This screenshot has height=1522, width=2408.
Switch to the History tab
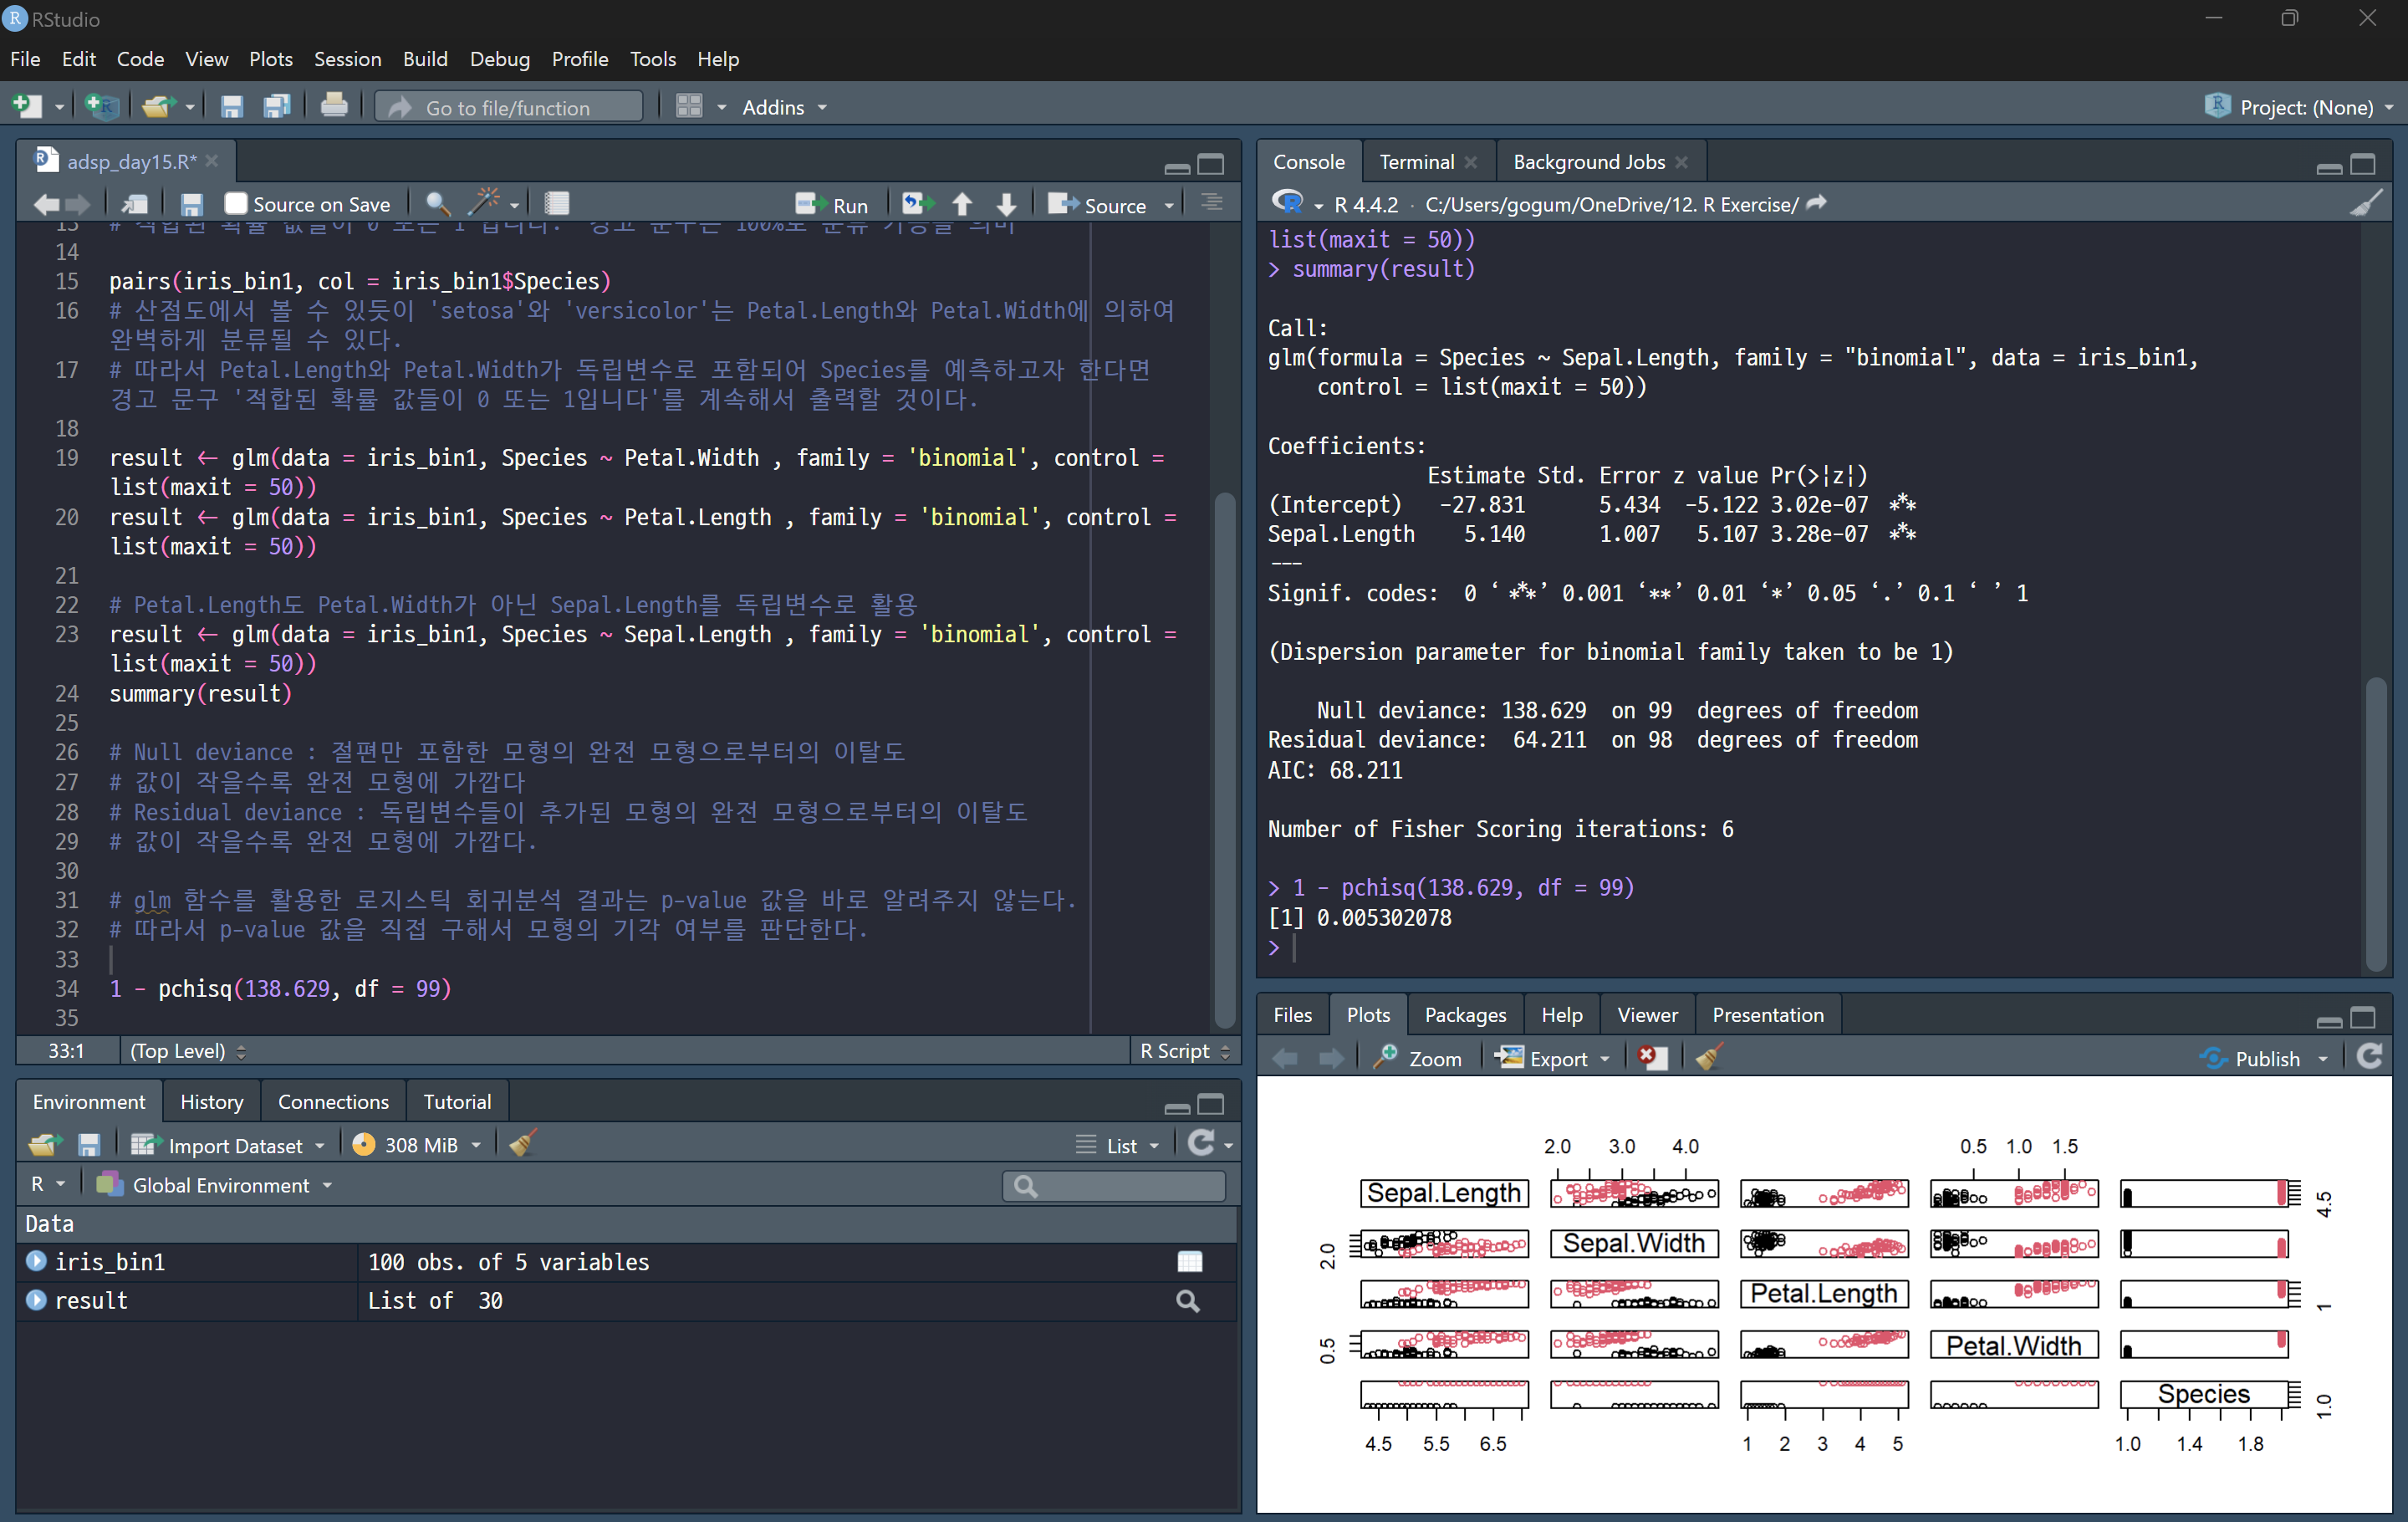(211, 1101)
